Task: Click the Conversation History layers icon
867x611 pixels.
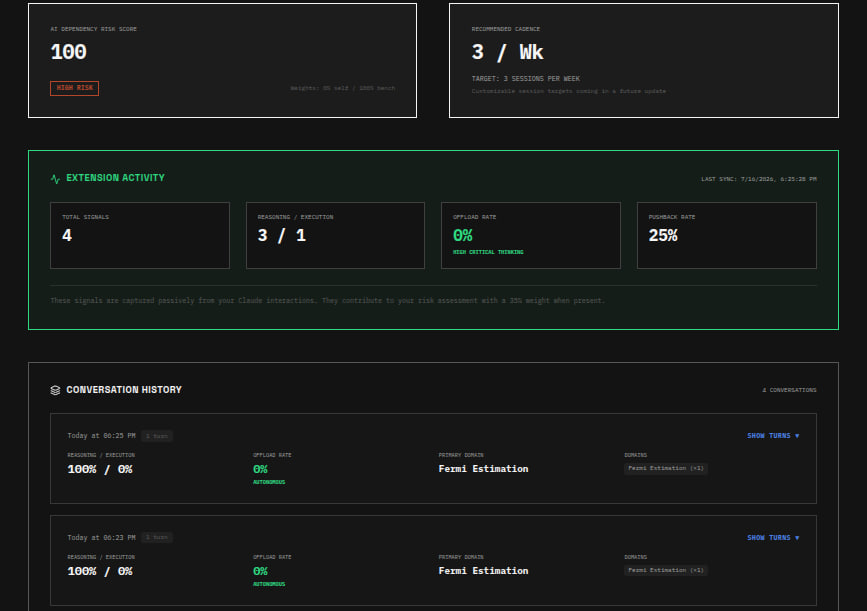Action: (x=55, y=390)
